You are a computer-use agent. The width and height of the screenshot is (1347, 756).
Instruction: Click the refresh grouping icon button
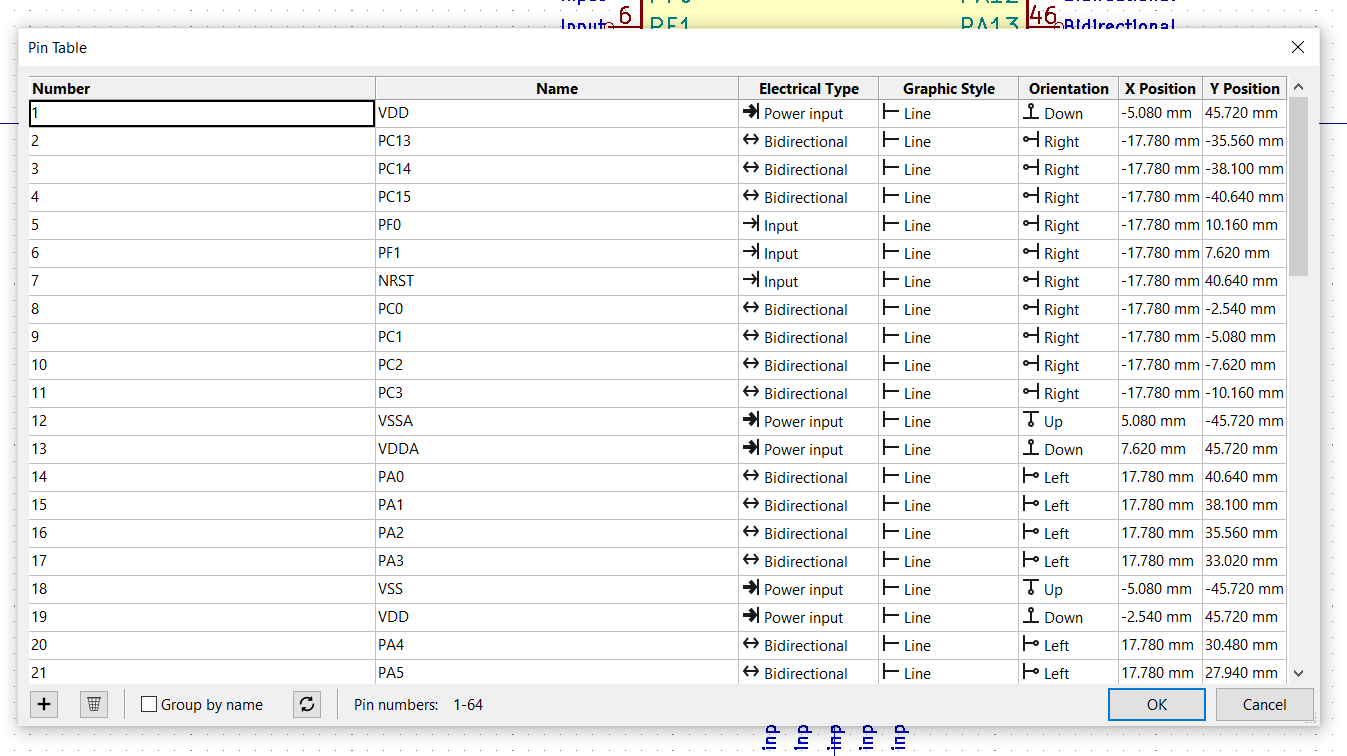pos(307,704)
